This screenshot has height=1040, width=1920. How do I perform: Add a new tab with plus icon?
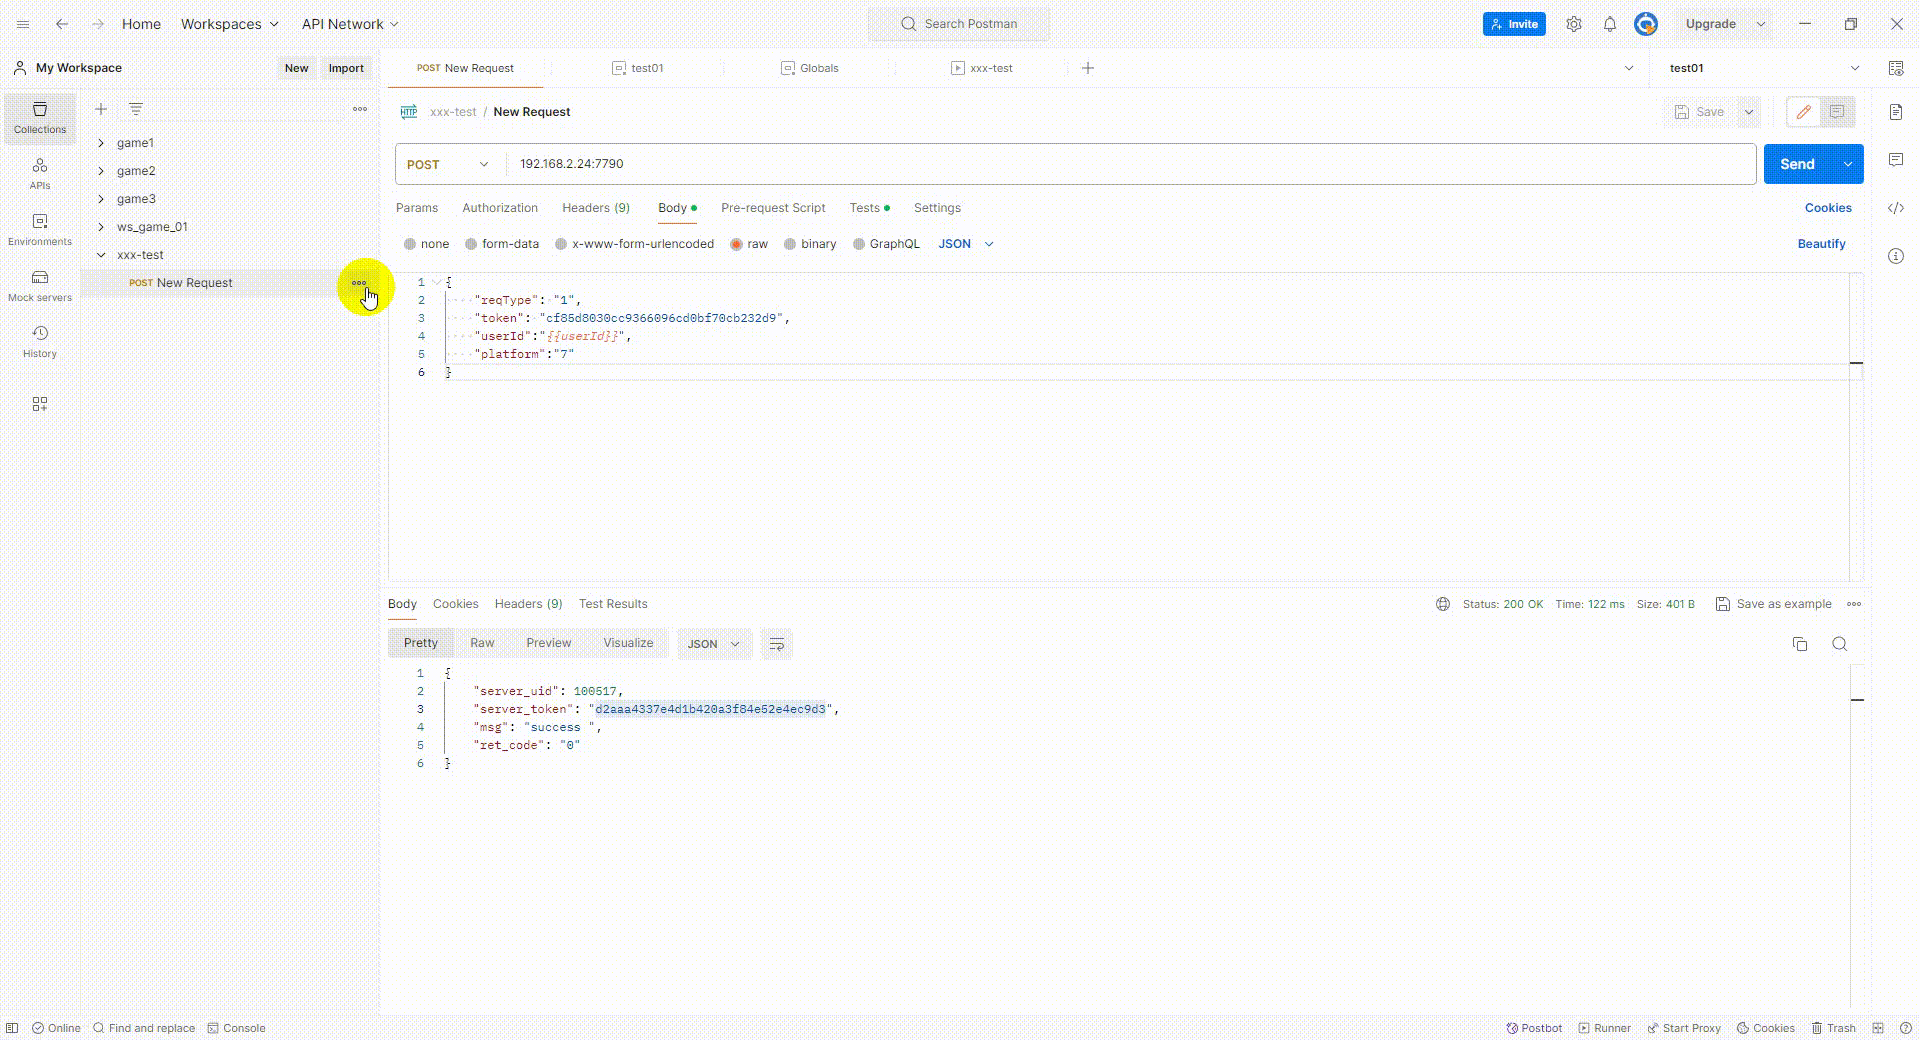point(1088,68)
